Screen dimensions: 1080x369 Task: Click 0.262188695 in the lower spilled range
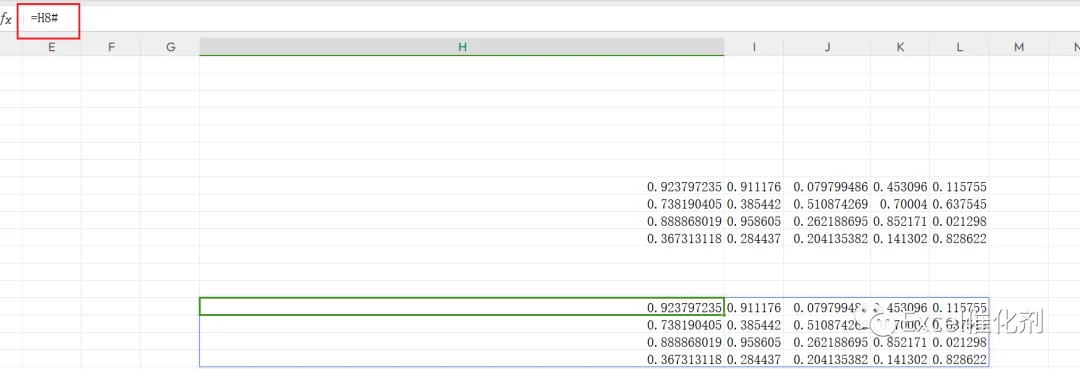[831, 342]
